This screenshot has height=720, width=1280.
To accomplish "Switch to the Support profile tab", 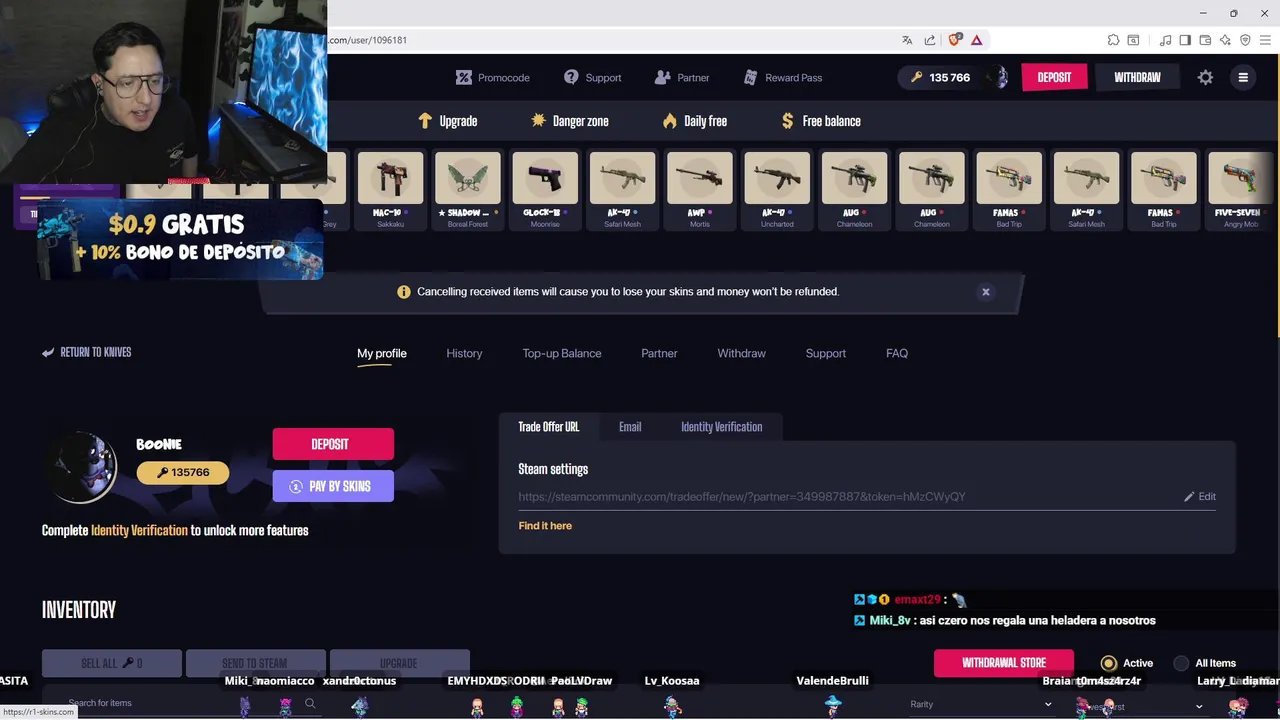I will point(826,353).
